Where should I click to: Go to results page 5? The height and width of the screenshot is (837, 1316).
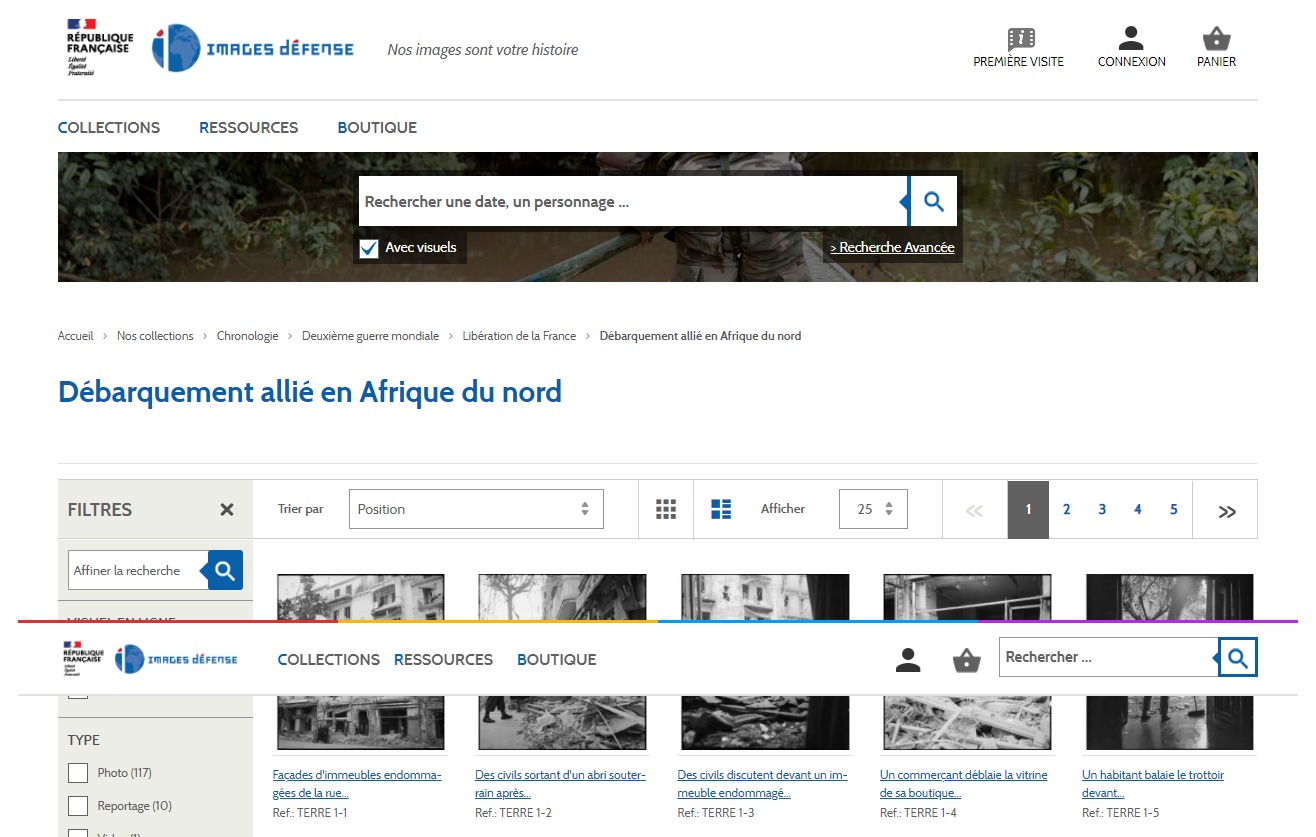(x=1173, y=510)
